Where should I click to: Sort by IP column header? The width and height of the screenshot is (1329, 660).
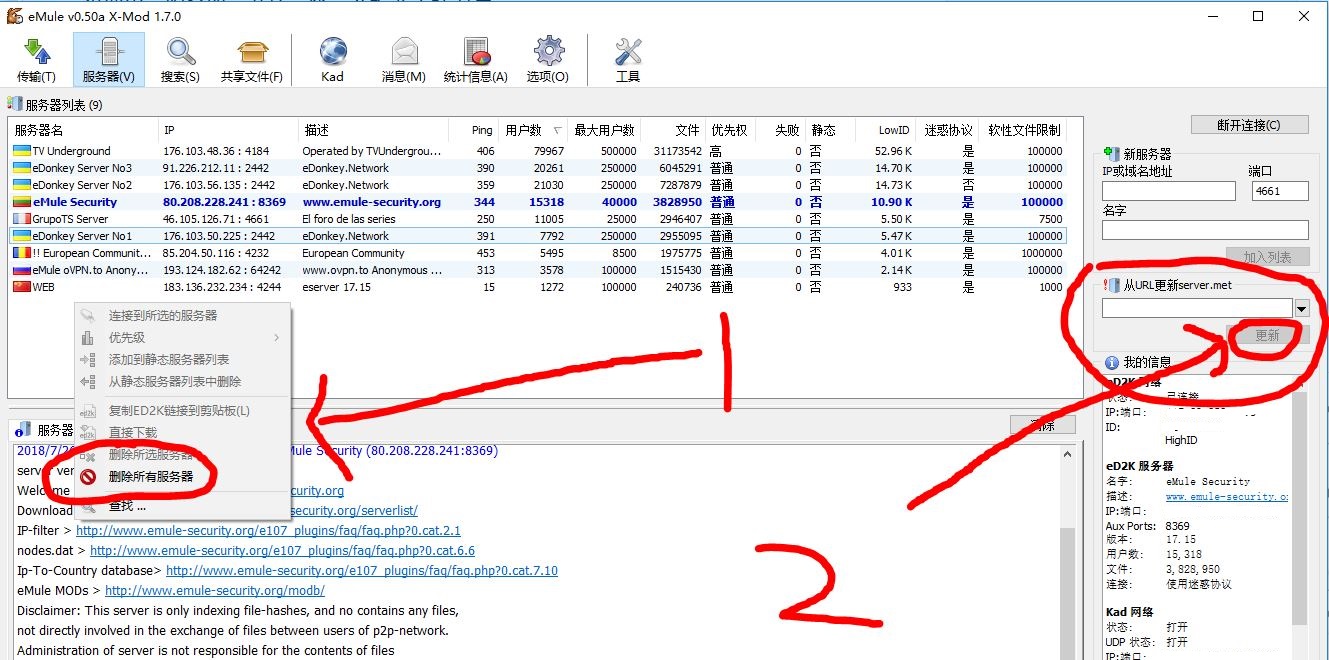(228, 130)
